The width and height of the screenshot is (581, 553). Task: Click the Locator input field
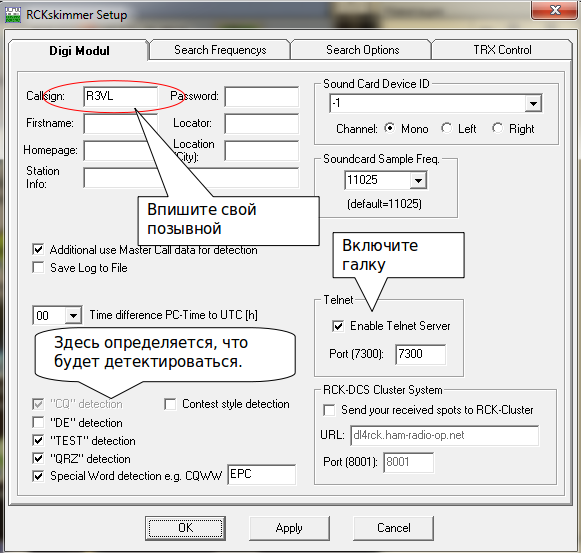(262, 123)
